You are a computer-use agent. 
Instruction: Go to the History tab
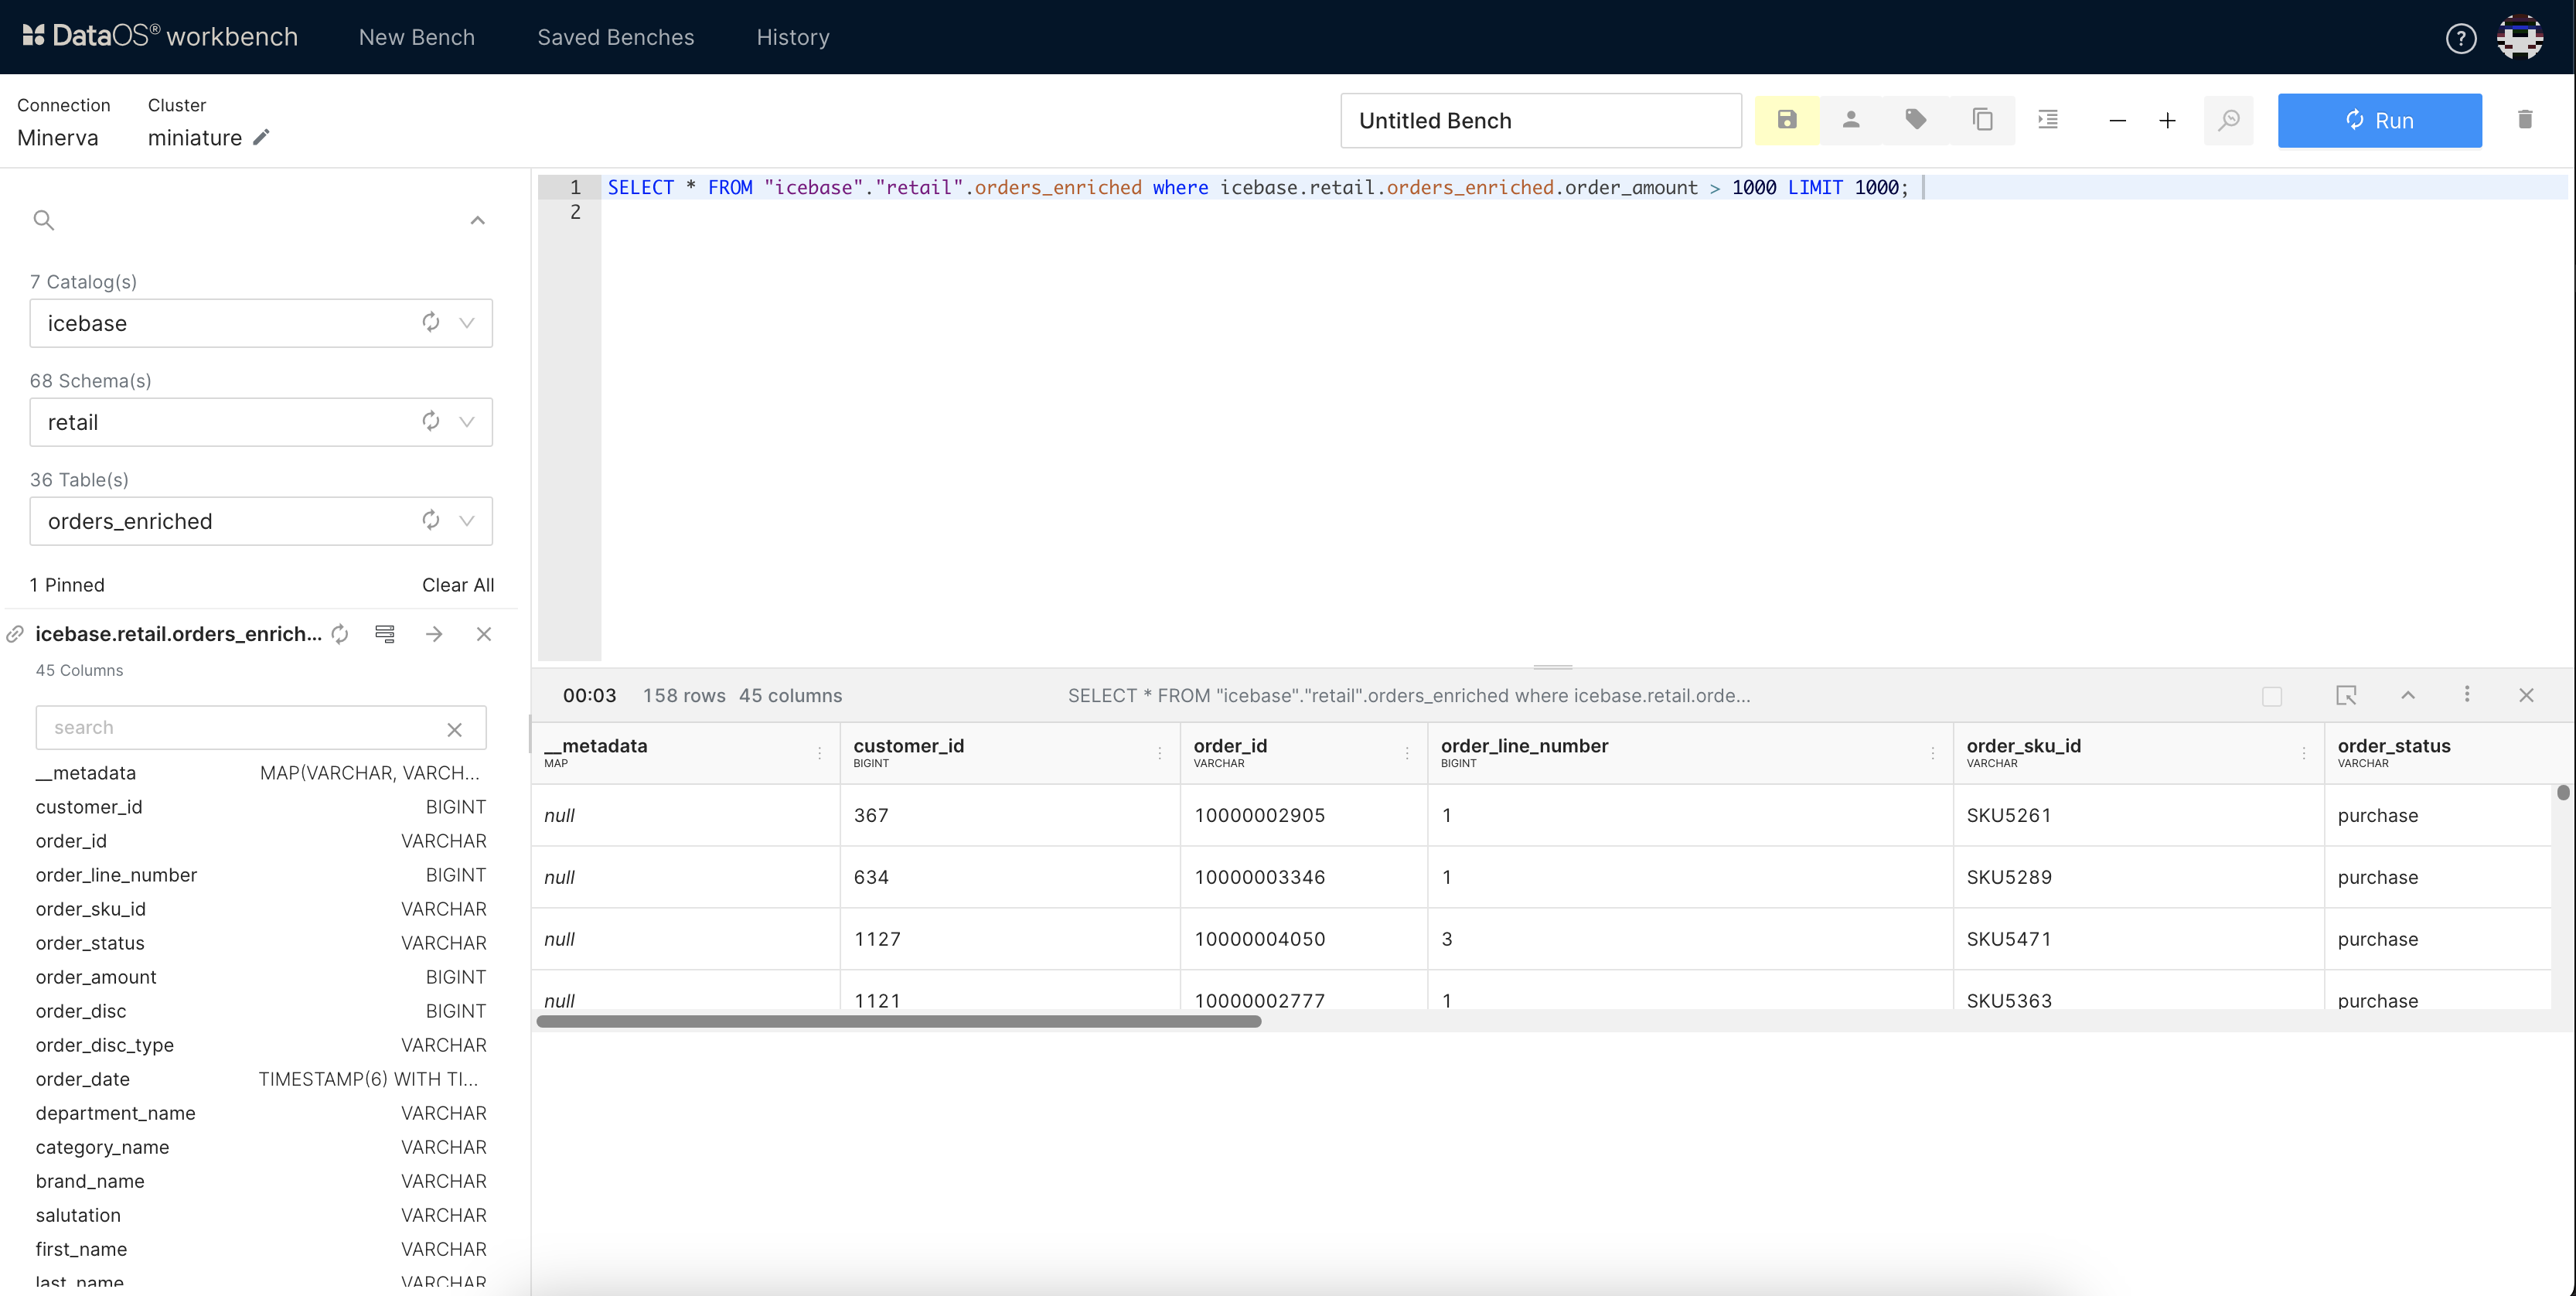[x=792, y=38]
